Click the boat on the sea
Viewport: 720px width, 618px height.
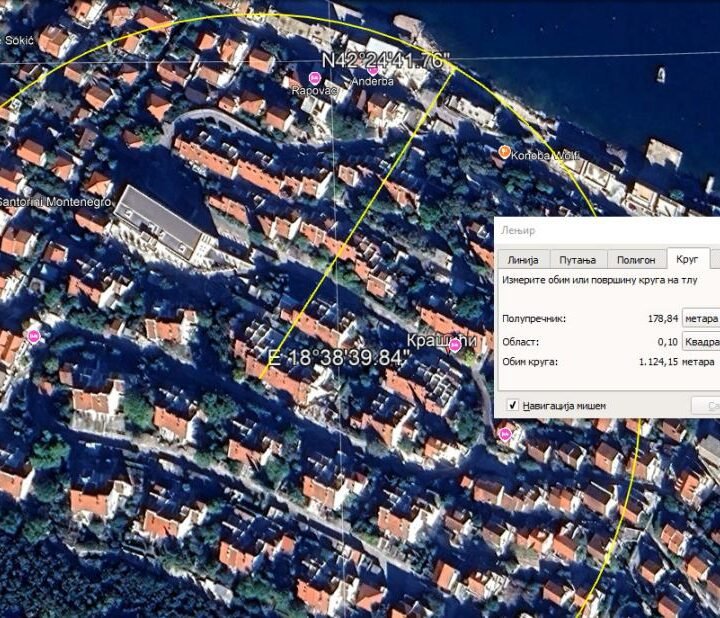pyautogui.click(x=661, y=75)
